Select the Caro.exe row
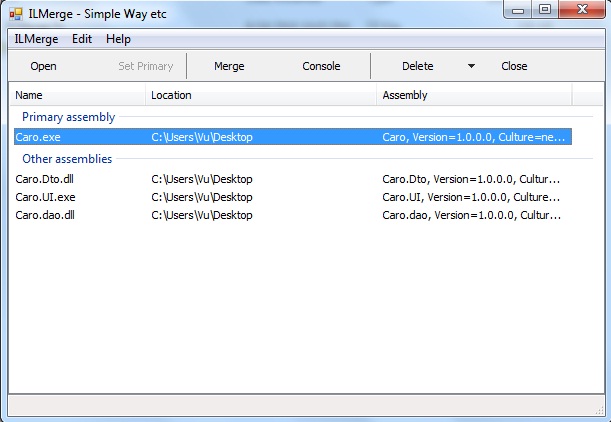The image size is (611, 422). pos(293,137)
